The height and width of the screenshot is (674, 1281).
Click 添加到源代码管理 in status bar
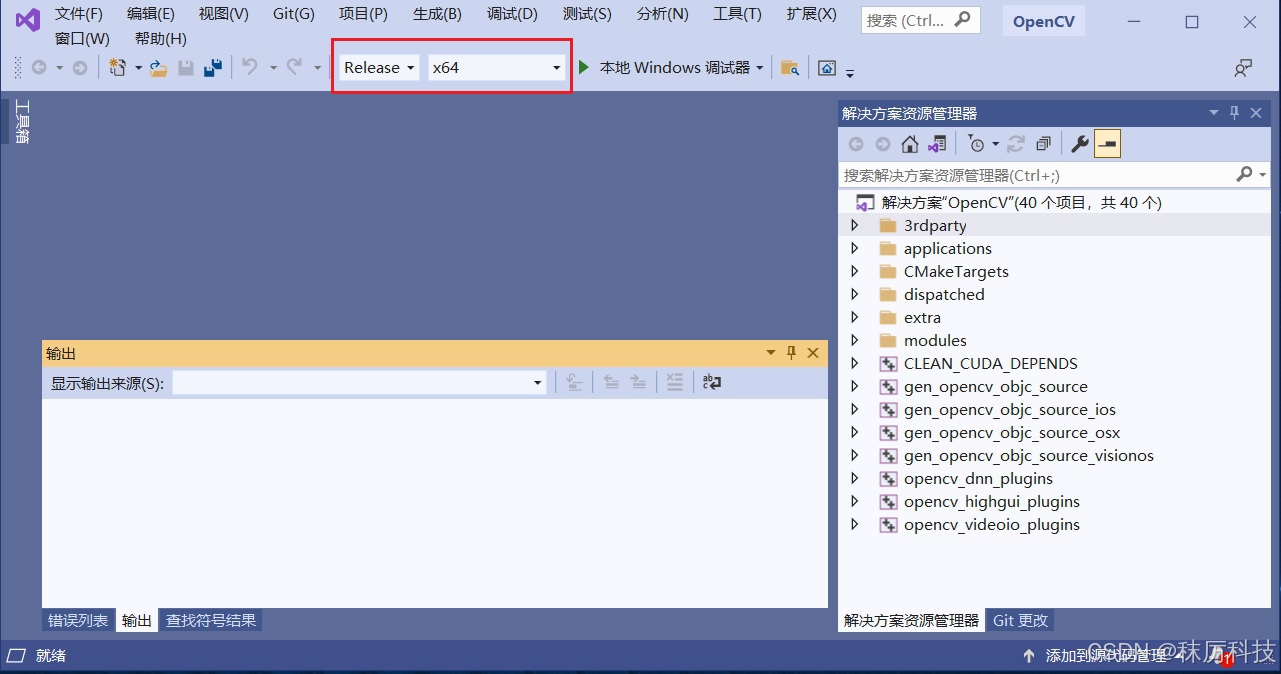tap(1105, 657)
